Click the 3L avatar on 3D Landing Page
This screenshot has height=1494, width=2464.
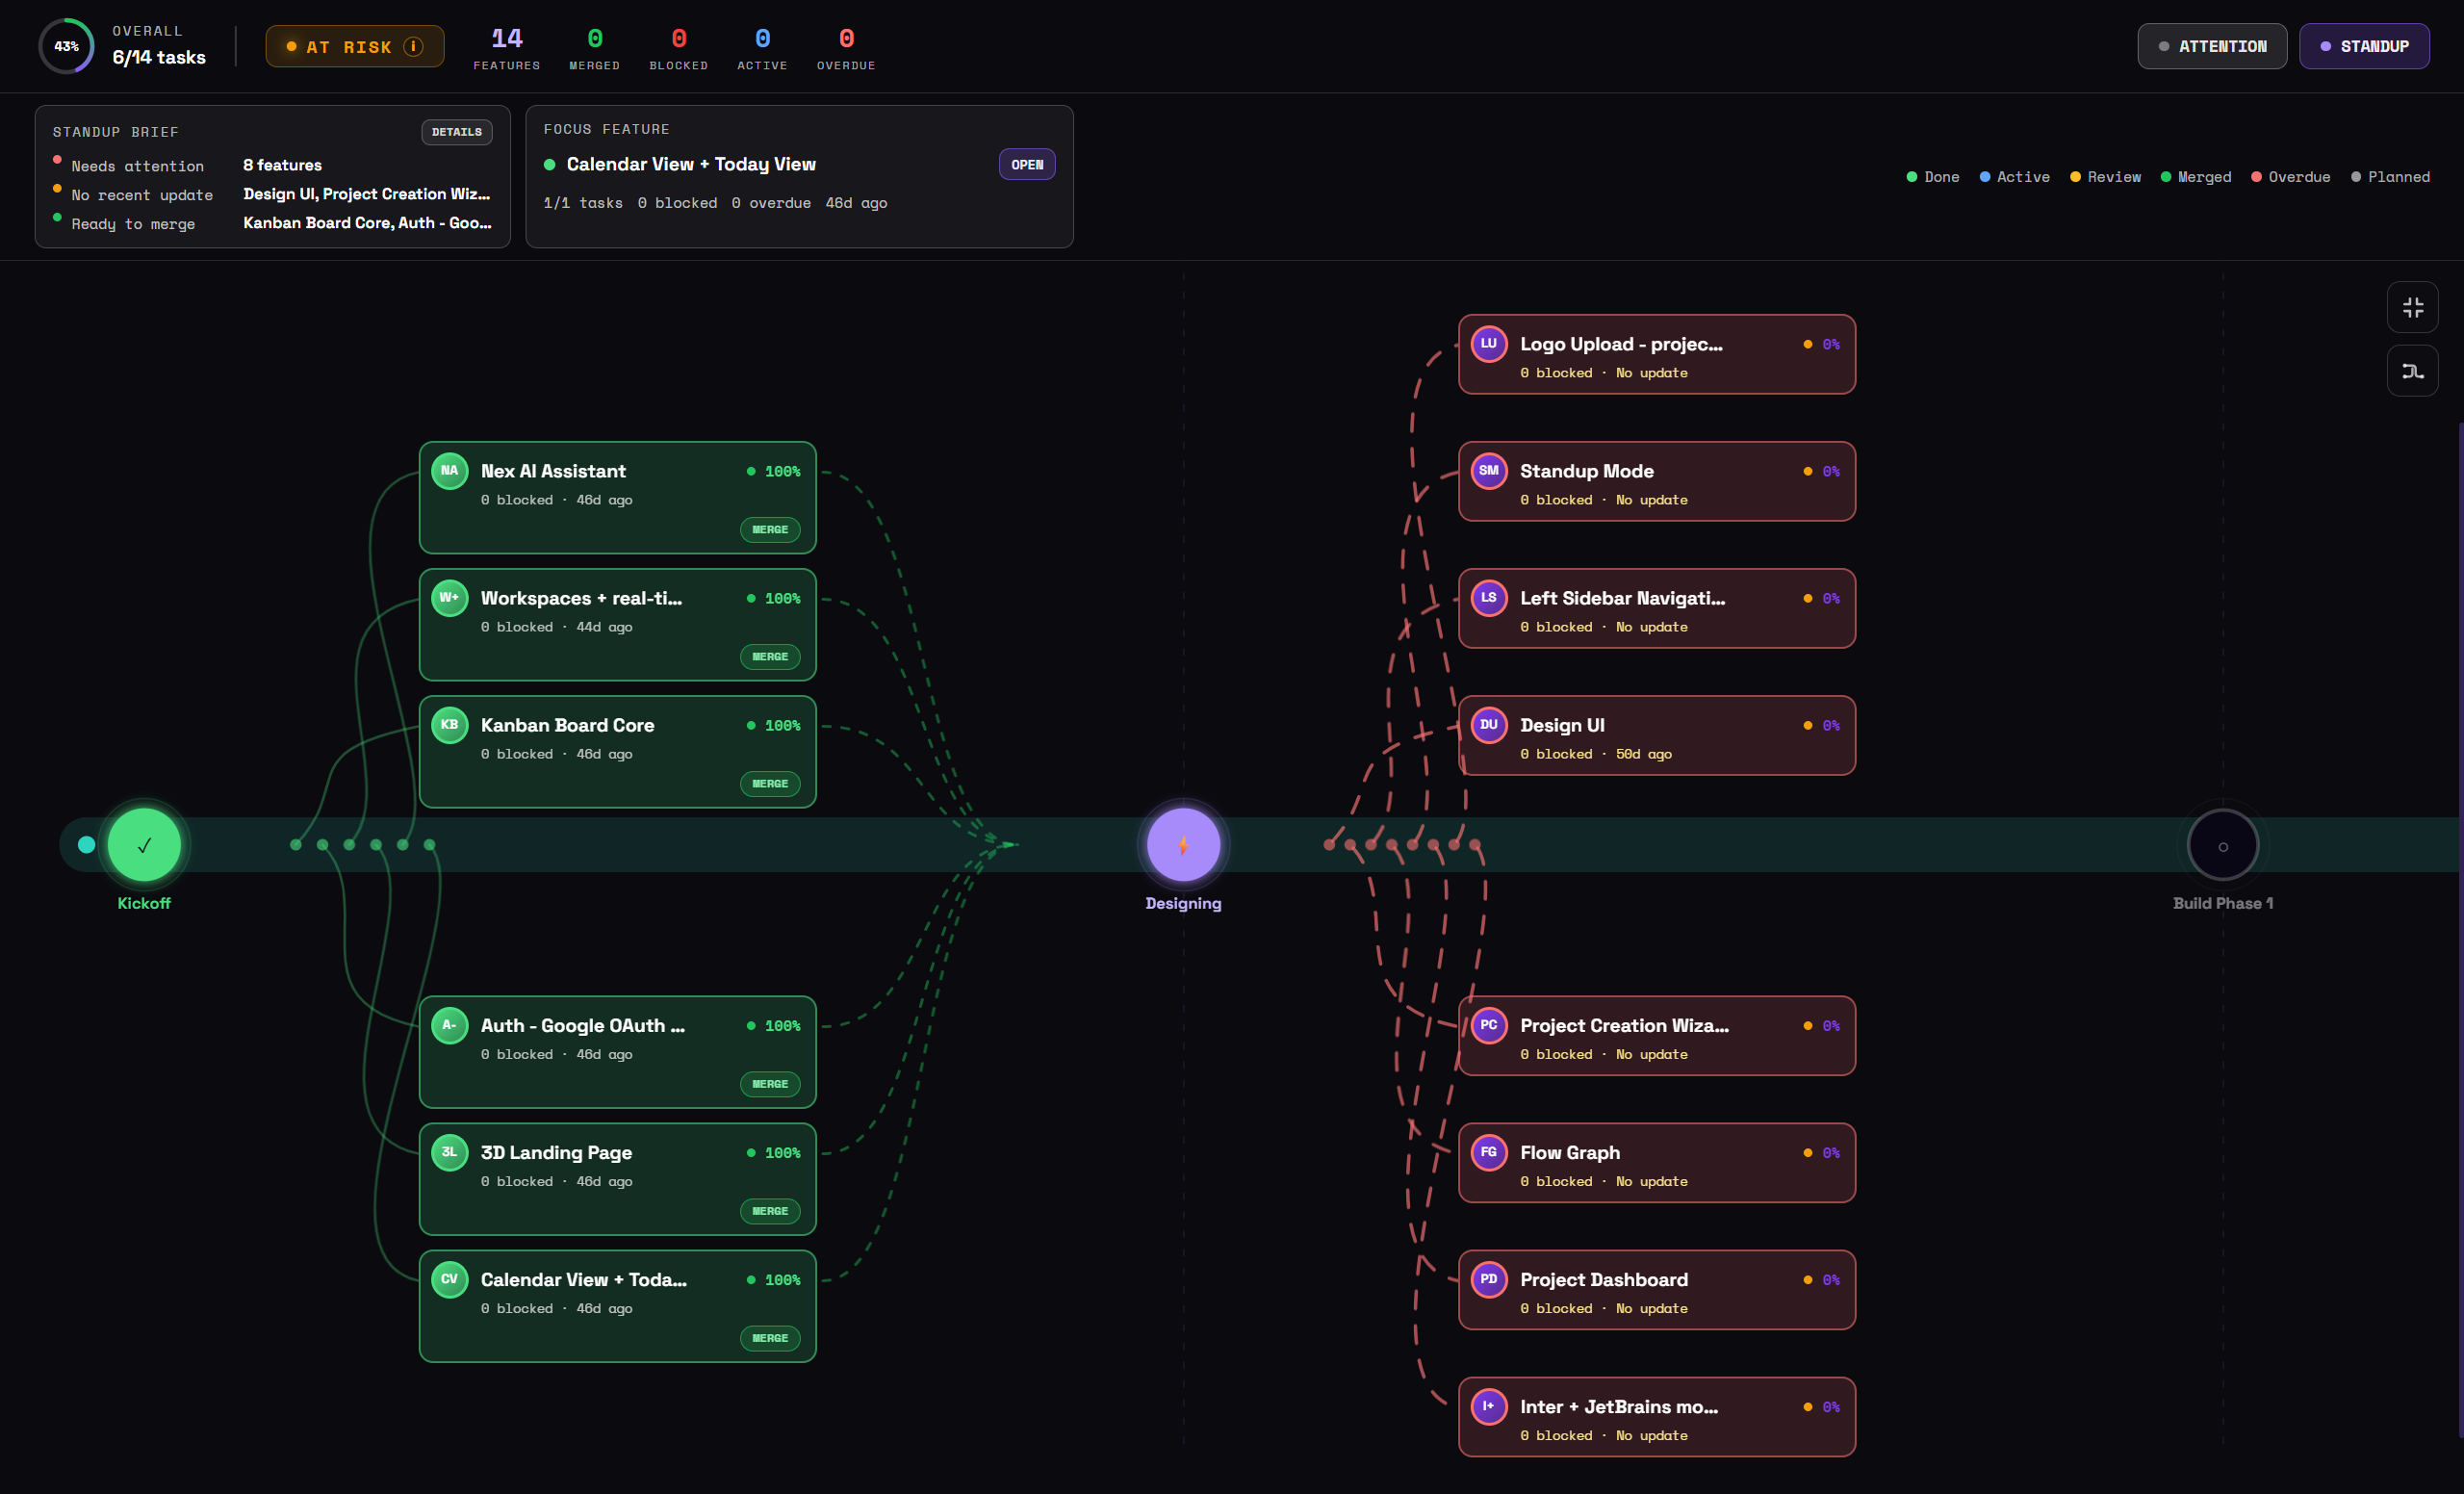pos(450,1151)
